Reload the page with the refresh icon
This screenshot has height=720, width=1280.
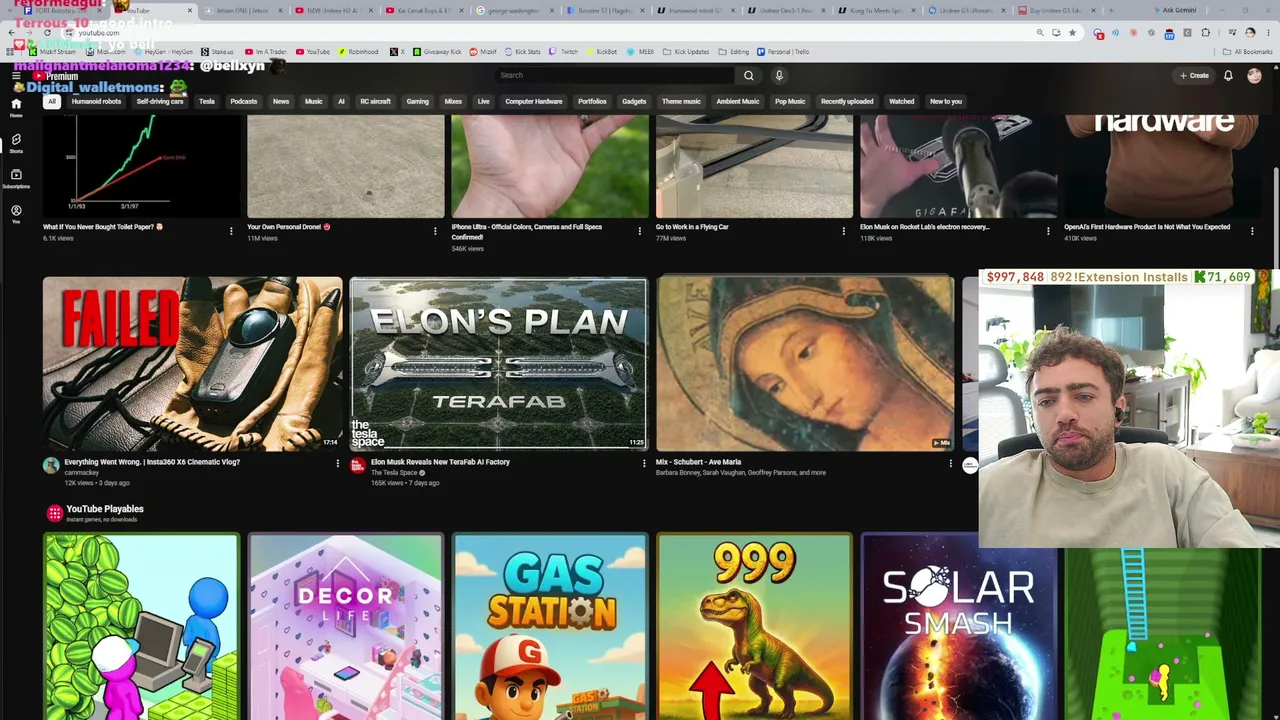point(46,33)
